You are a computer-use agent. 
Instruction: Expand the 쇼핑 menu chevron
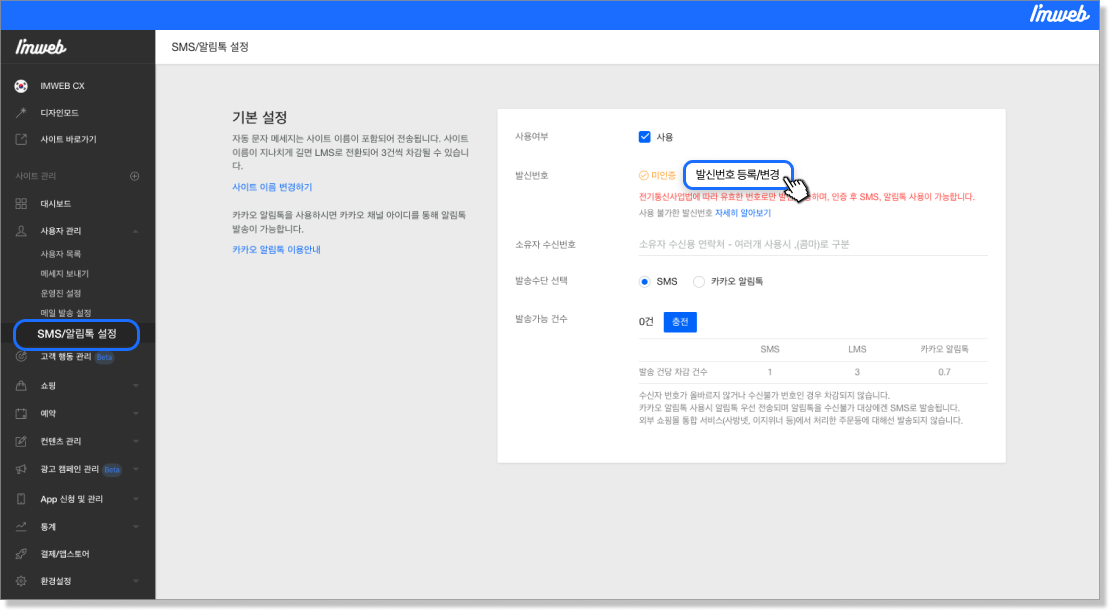[x=135, y=386]
